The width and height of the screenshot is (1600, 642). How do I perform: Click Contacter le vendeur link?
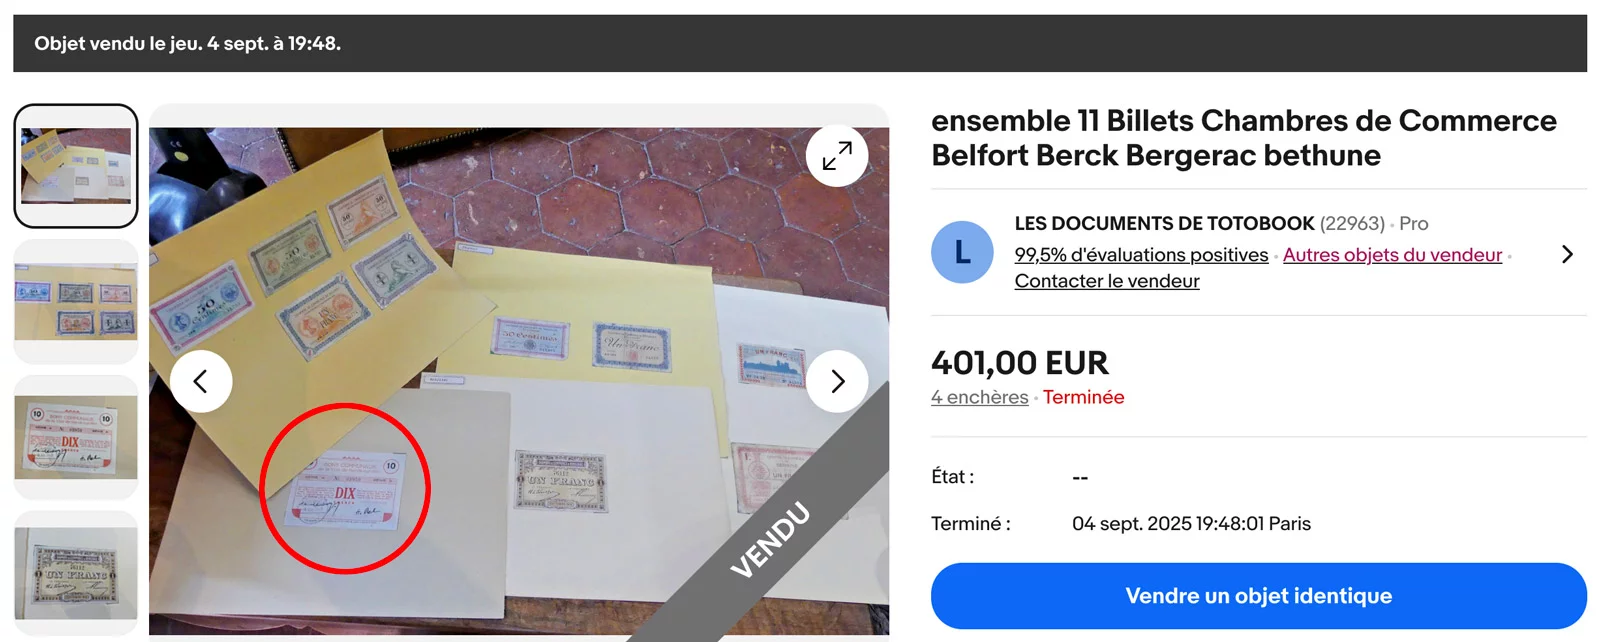1107,281
